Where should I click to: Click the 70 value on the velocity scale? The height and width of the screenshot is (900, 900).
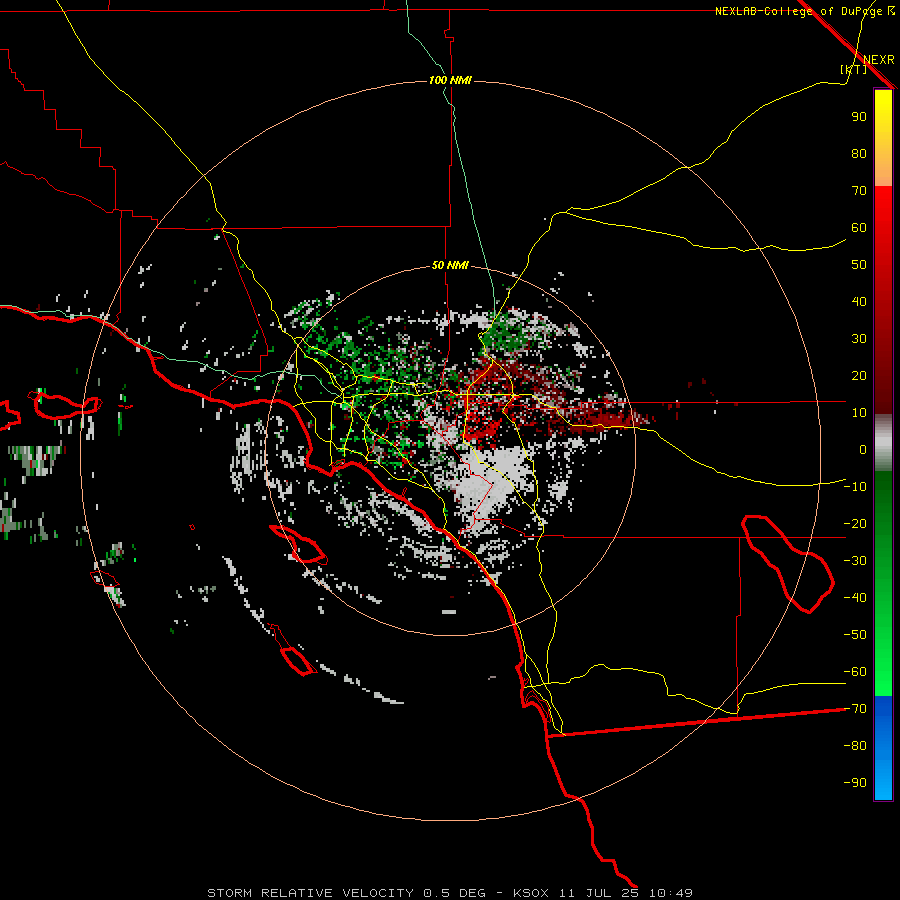859,191
